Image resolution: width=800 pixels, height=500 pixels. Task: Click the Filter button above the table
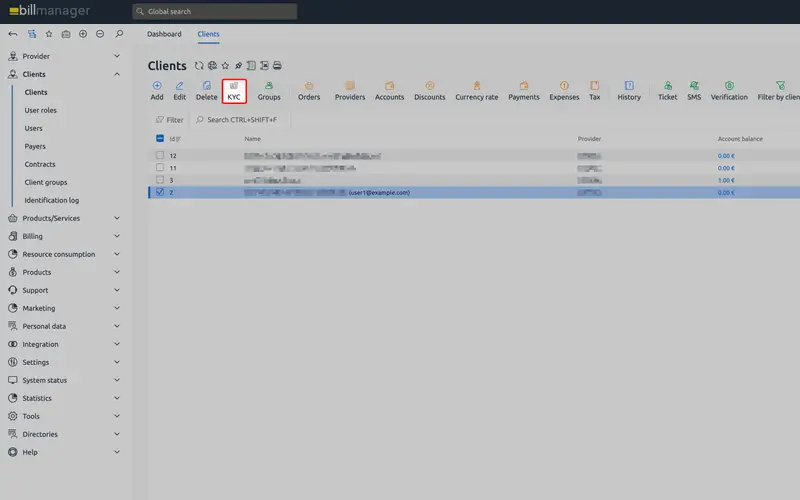[169, 120]
